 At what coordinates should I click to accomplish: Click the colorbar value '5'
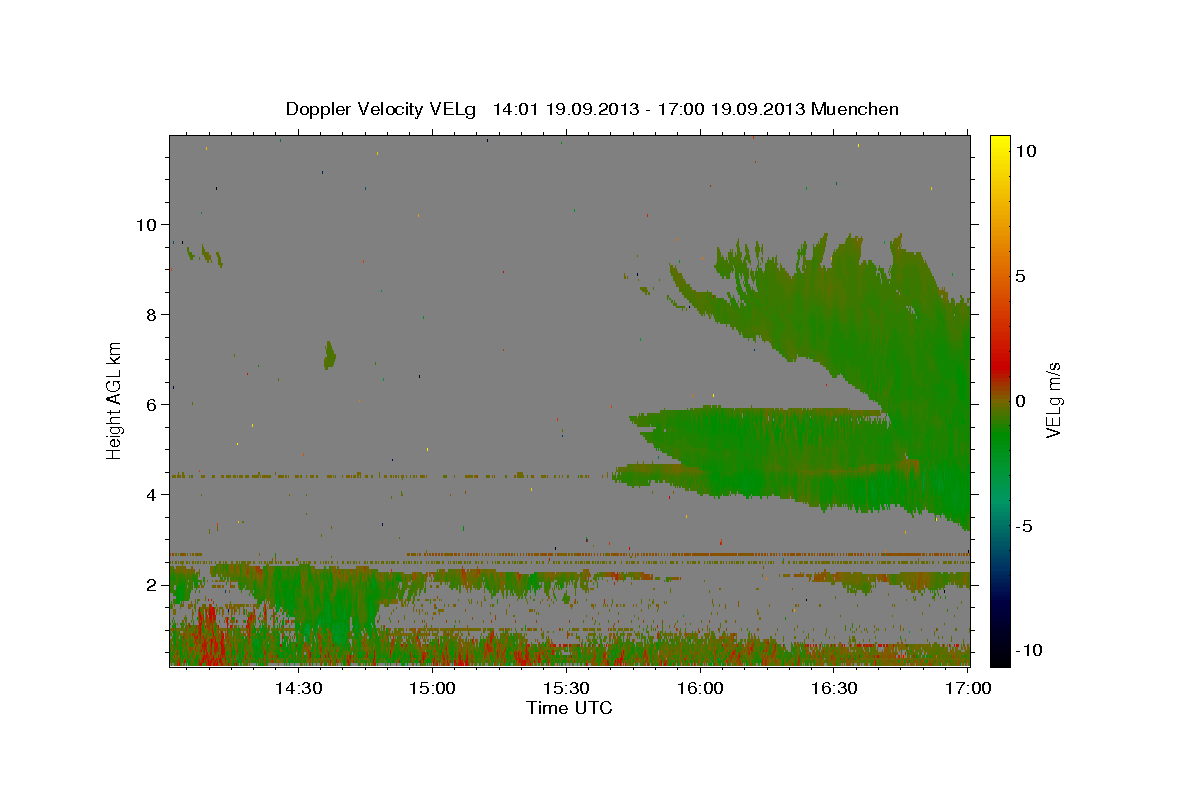pyautogui.click(x=1020, y=276)
